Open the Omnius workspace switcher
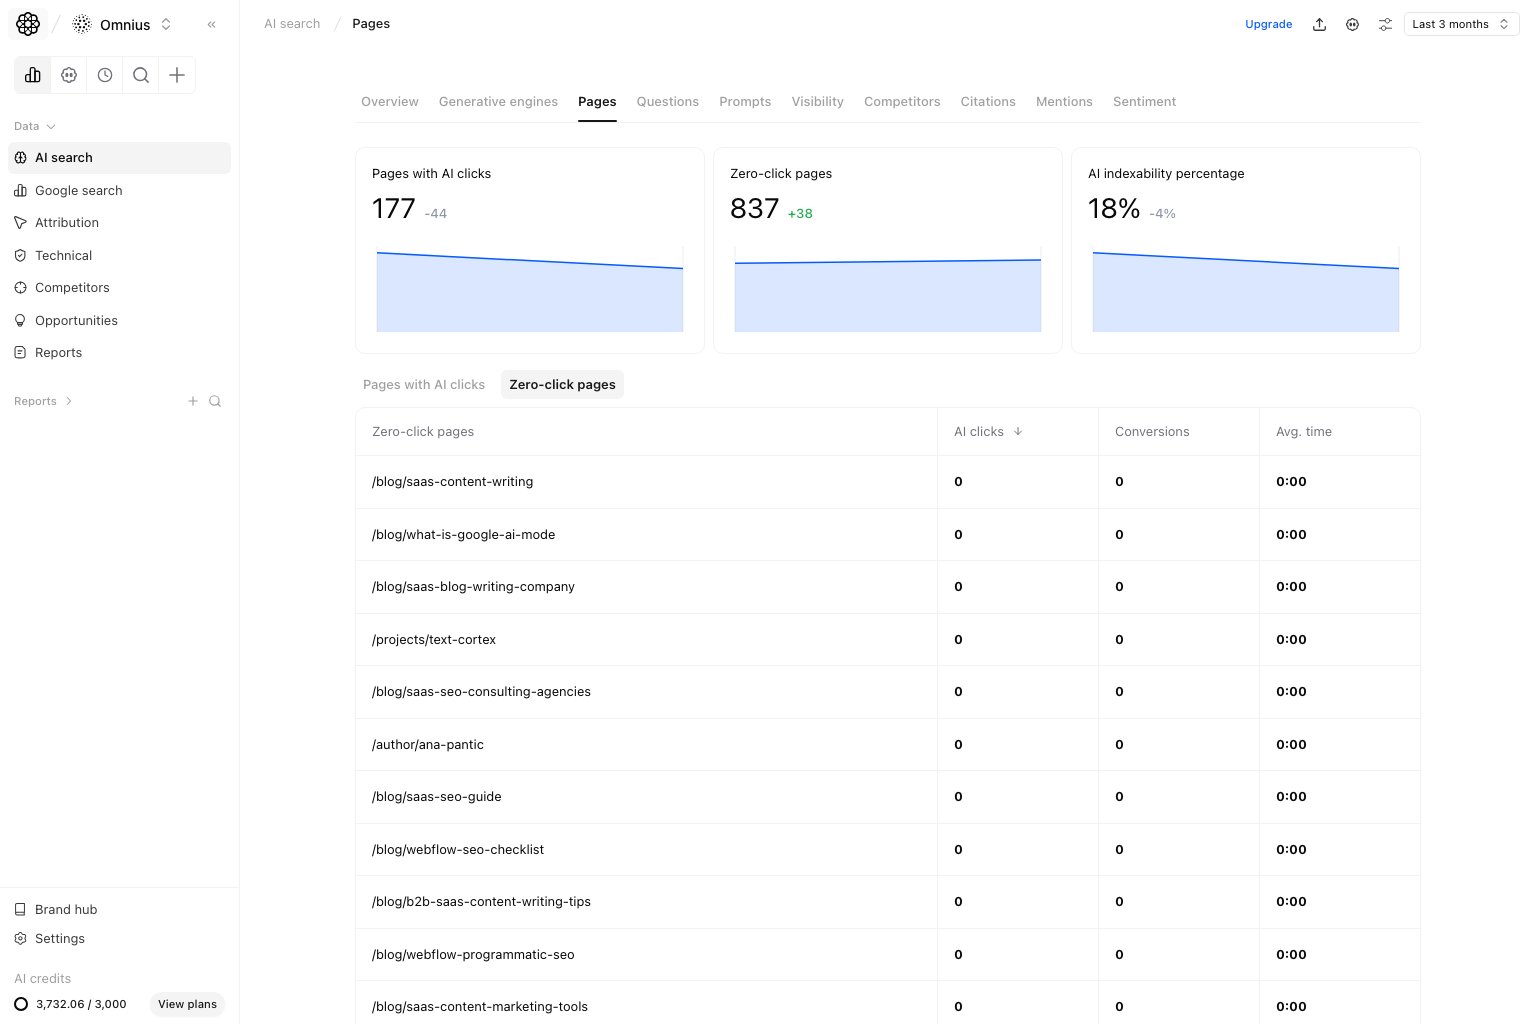The width and height of the screenshot is (1536, 1024). pyautogui.click(x=123, y=24)
